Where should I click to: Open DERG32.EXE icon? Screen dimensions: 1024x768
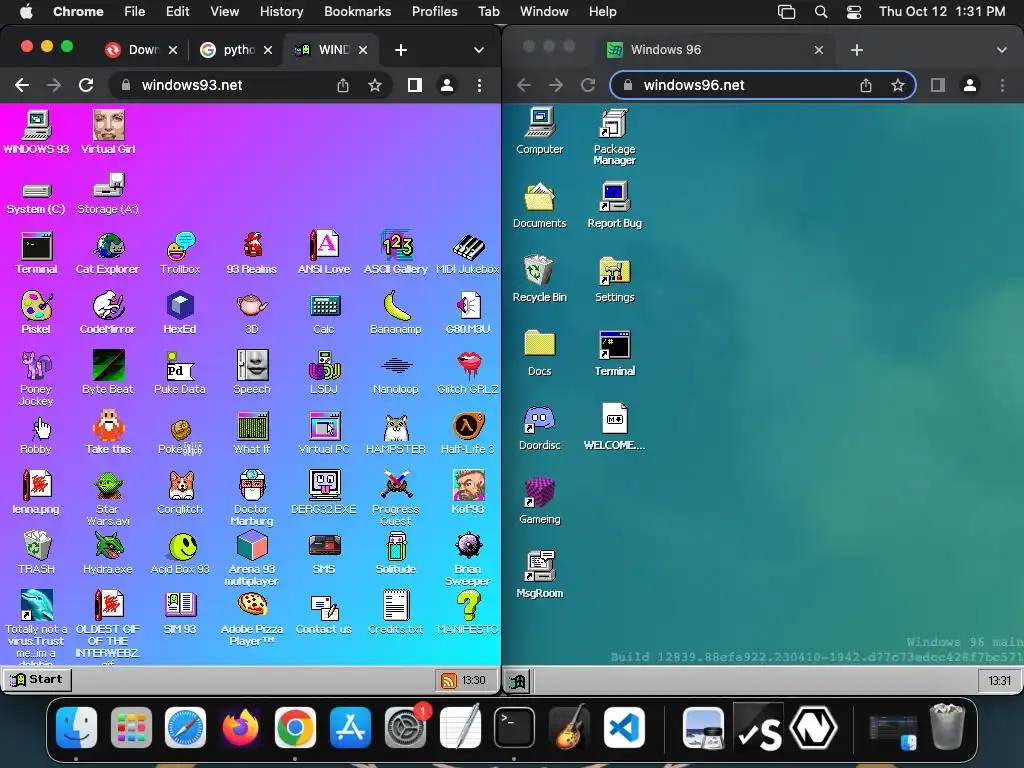(324, 493)
